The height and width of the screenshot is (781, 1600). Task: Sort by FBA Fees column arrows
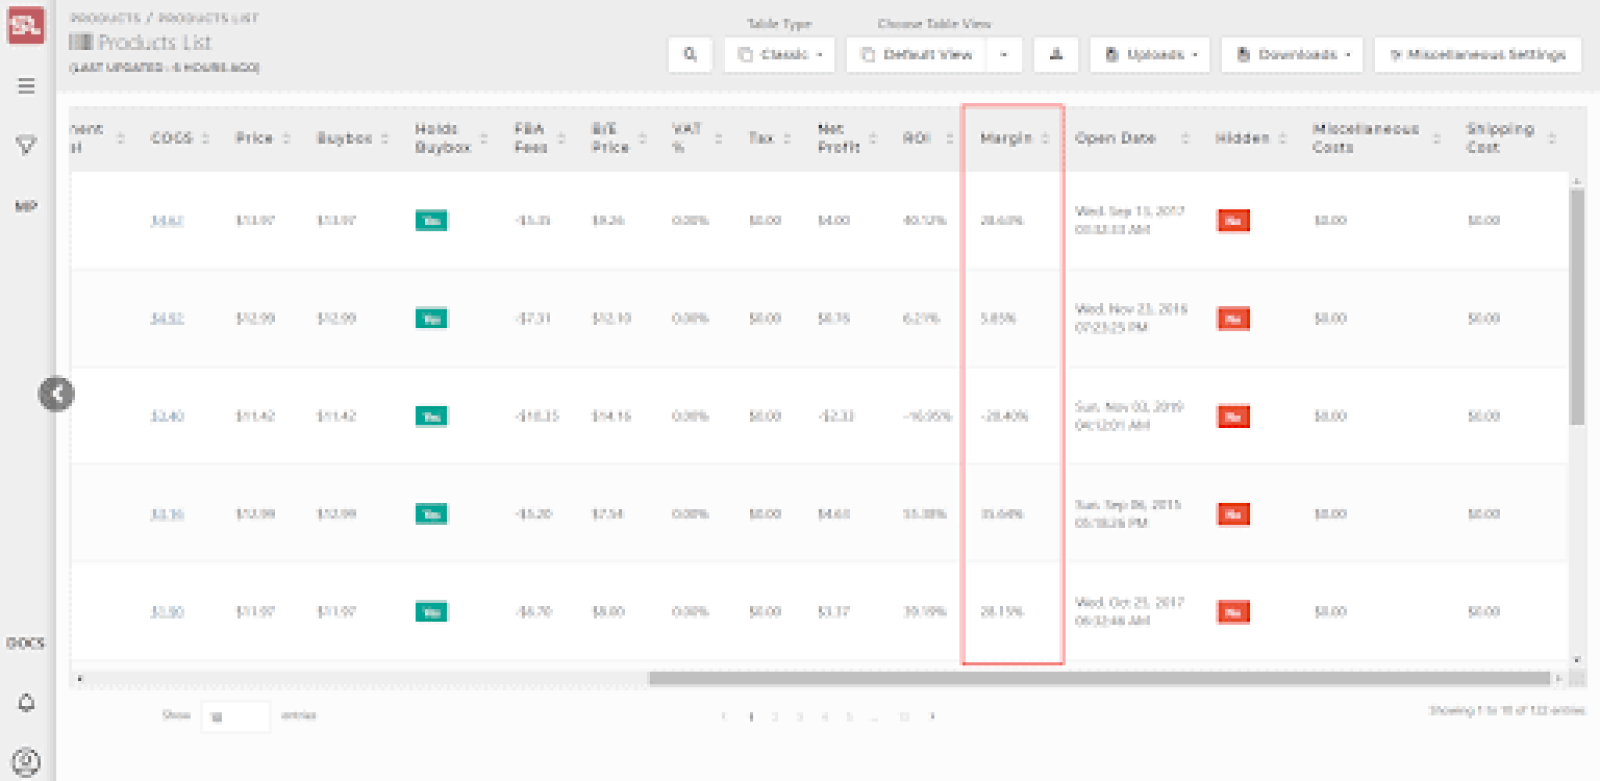pos(561,138)
